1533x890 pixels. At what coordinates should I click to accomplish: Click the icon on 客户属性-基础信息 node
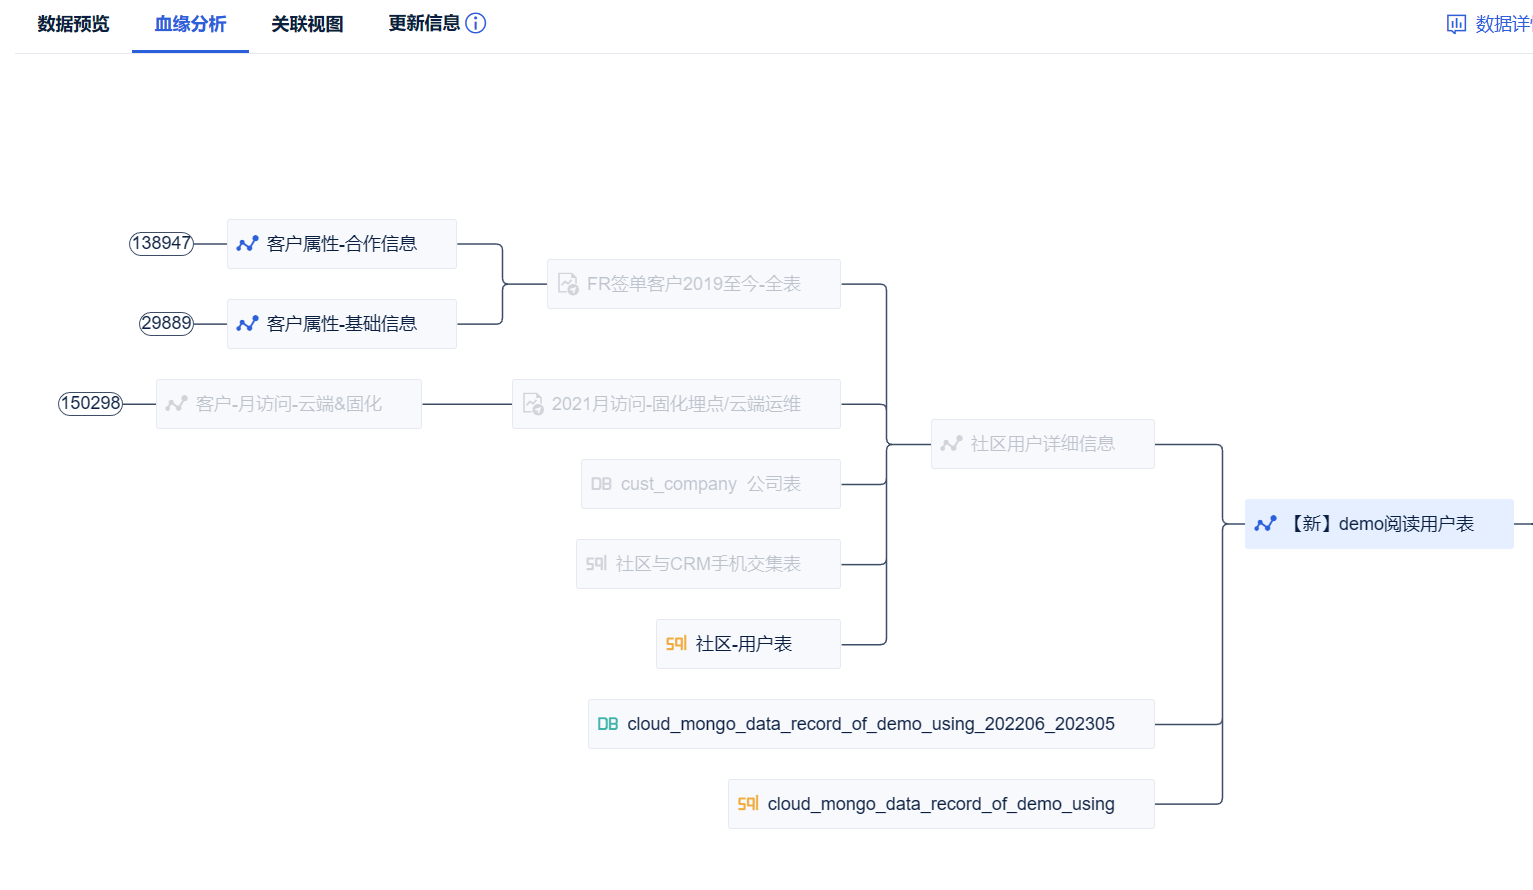pos(247,324)
